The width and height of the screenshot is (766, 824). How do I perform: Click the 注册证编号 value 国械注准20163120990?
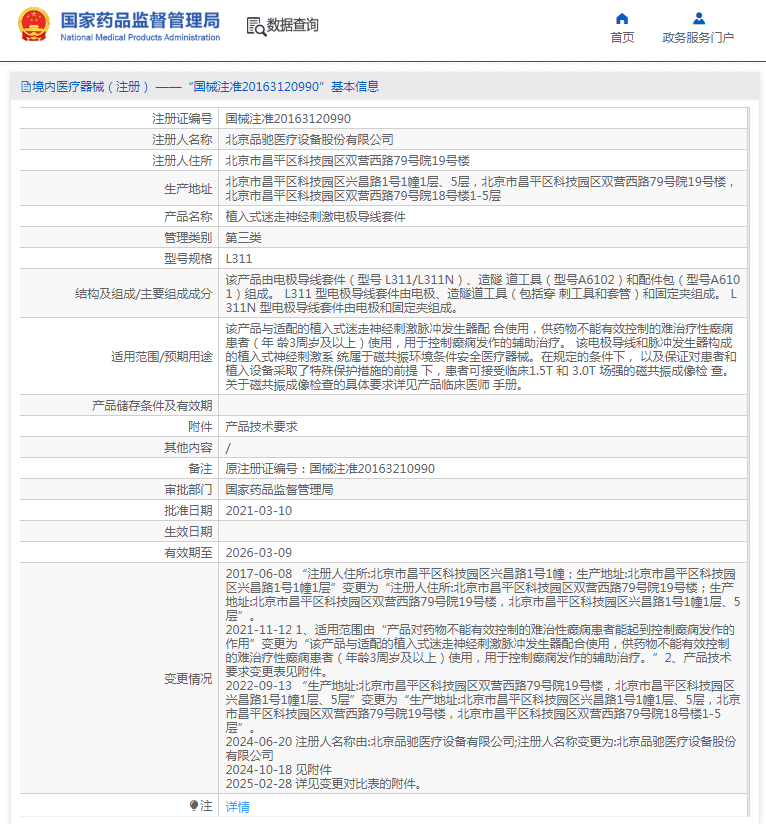tap(288, 119)
